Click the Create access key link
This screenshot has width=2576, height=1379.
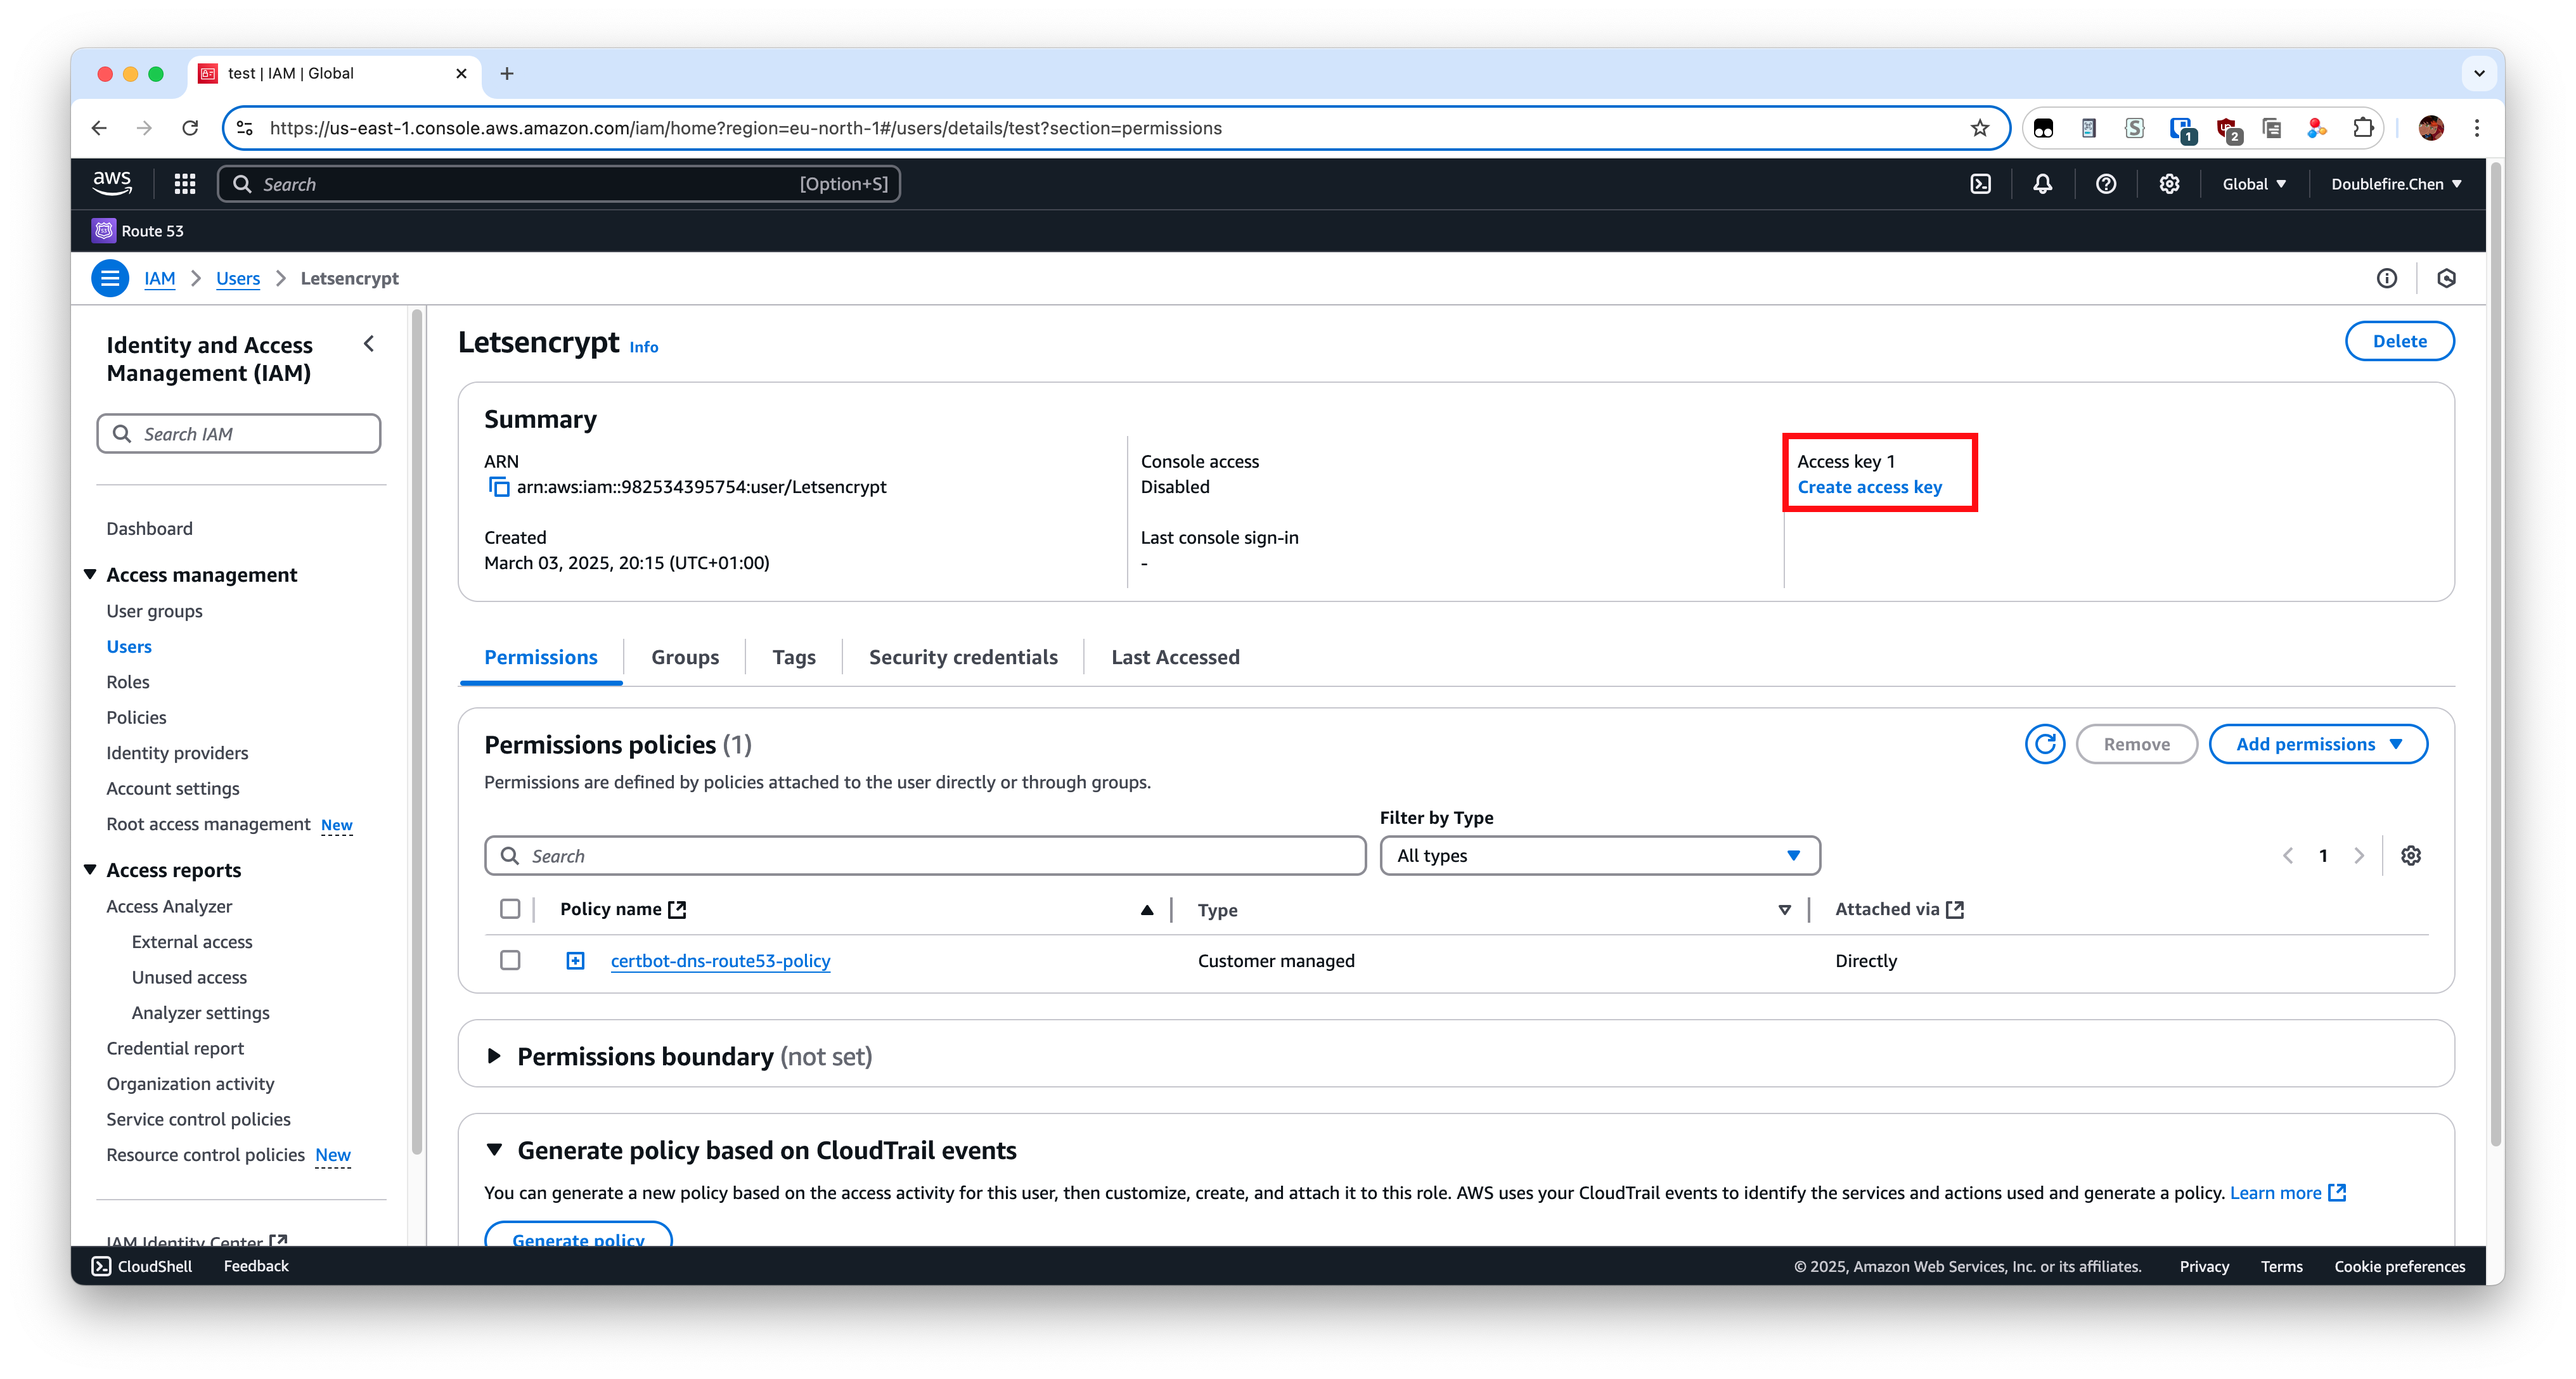(x=1869, y=487)
